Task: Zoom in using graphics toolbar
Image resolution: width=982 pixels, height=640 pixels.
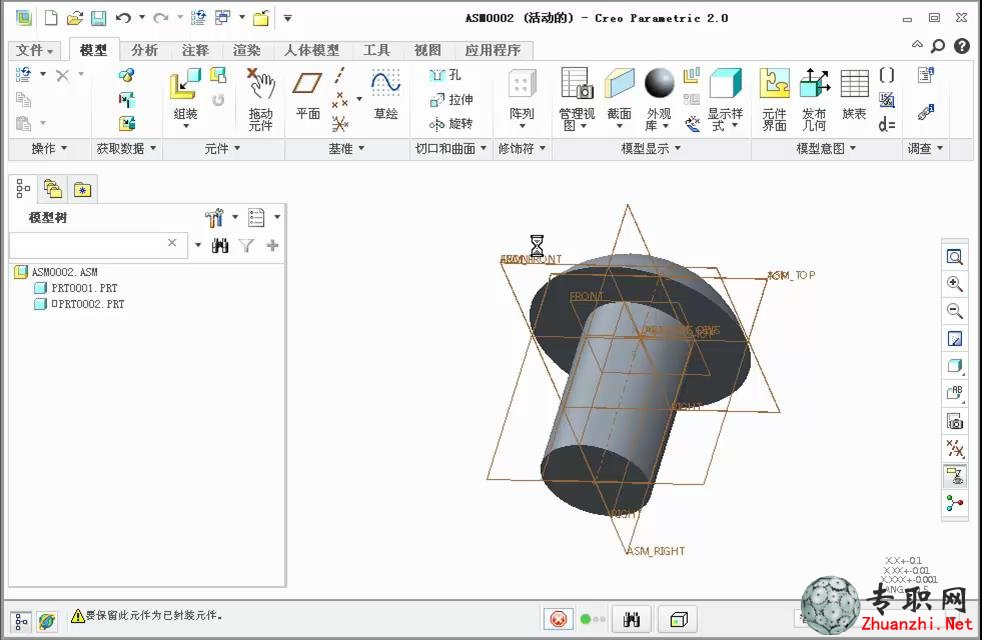Action: click(x=954, y=284)
